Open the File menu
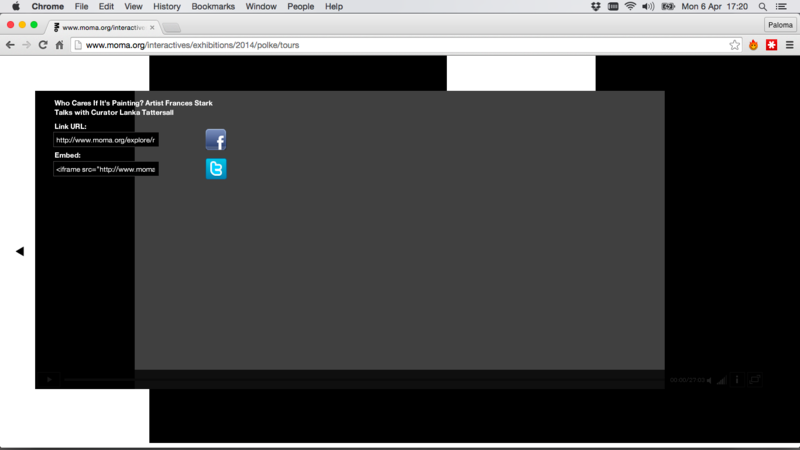This screenshot has height=450, width=800. pos(81,7)
